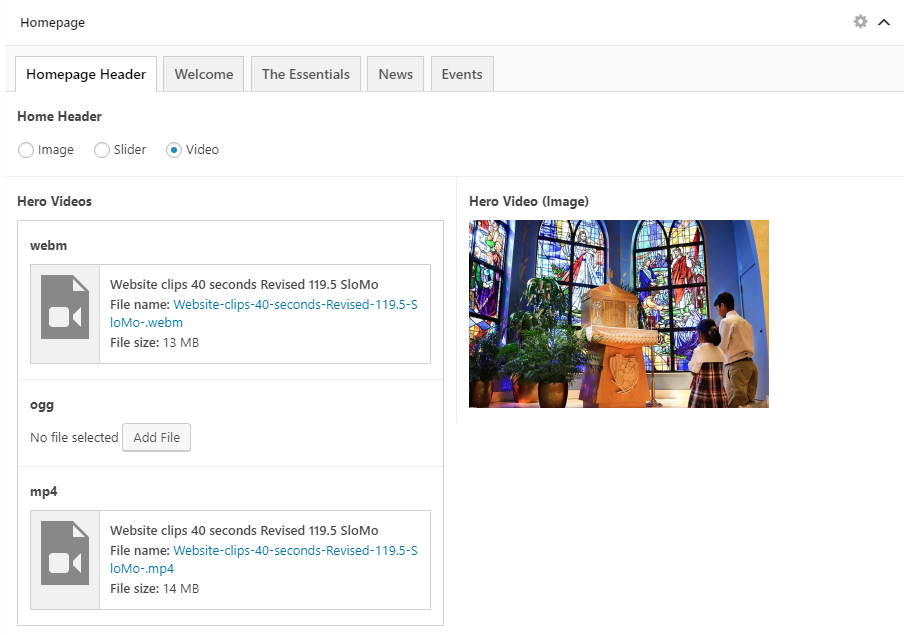Select the Image radio button
Image resolution: width=904 pixels, height=635 pixels.
coord(26,150)
